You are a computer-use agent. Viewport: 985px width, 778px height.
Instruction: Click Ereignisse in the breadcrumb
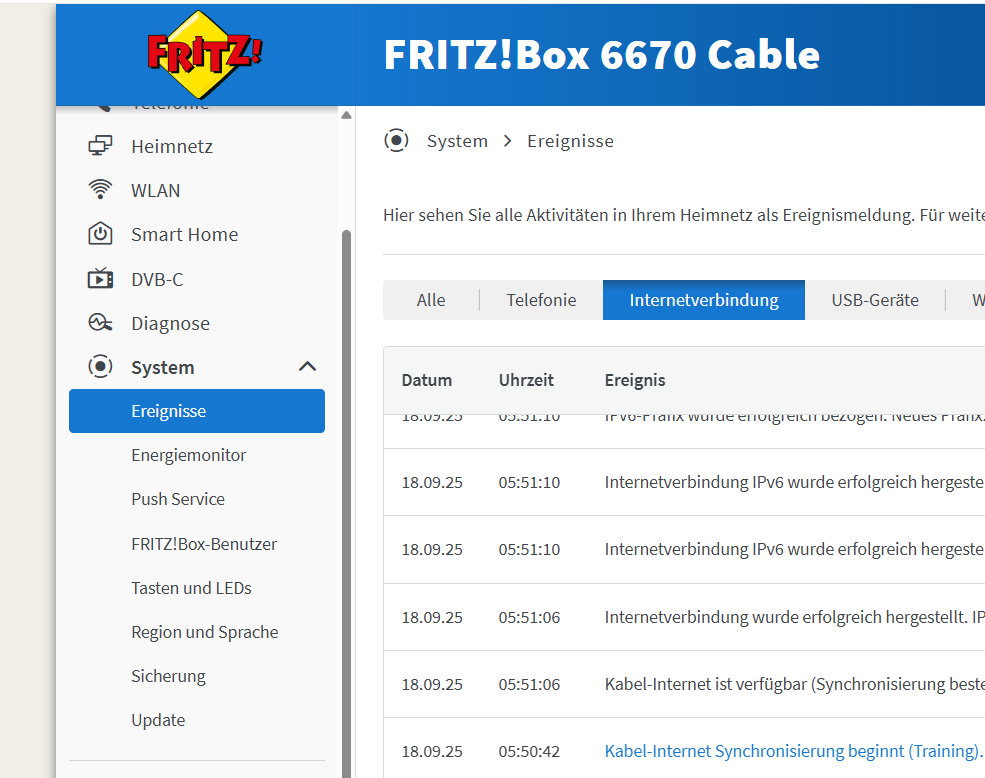pos(570,141)
